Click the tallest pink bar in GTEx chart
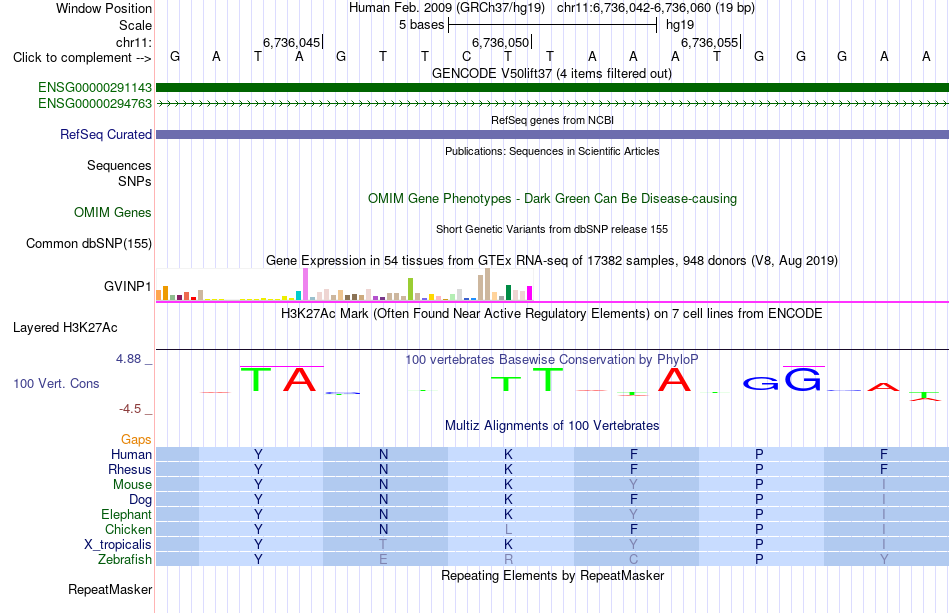This screenshot has width=950, height=613. (x=305, y=285)
